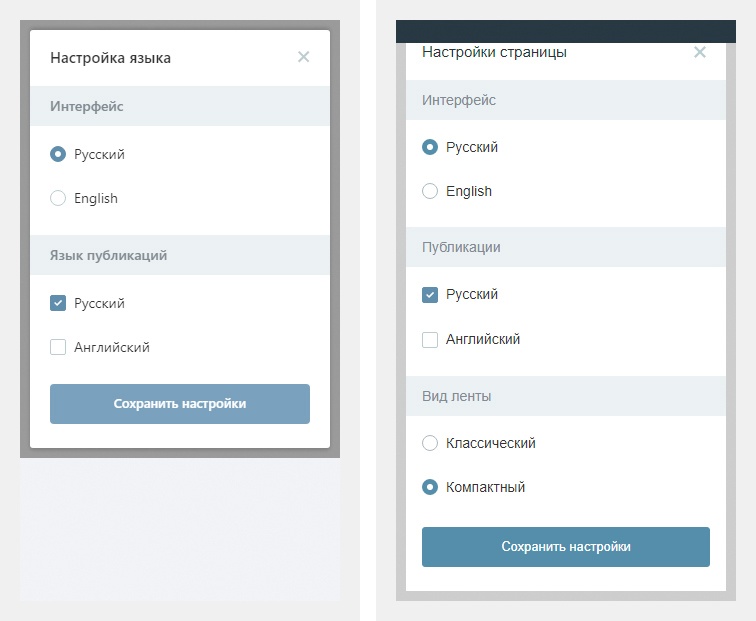Close the Настройки страницы dialog

pos(700,52)
